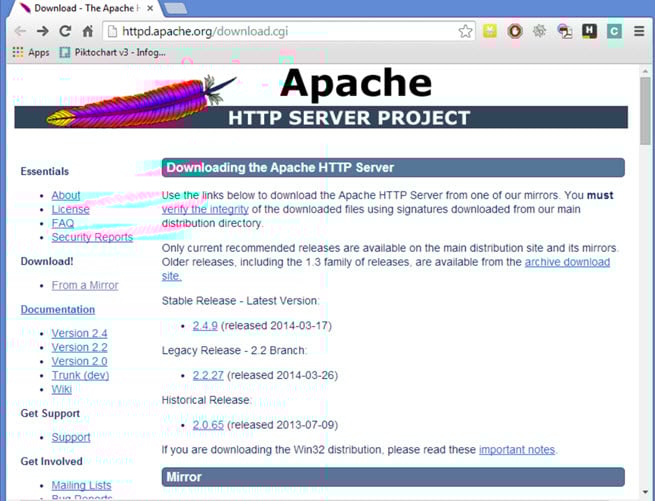
Task: Open the Wiki link
Action: coord(61,389)
